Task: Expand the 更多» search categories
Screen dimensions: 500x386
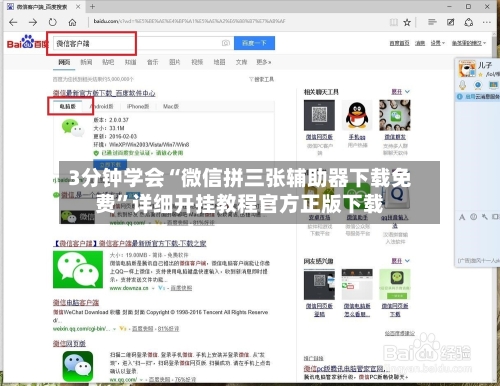Action: click(264, 62)
